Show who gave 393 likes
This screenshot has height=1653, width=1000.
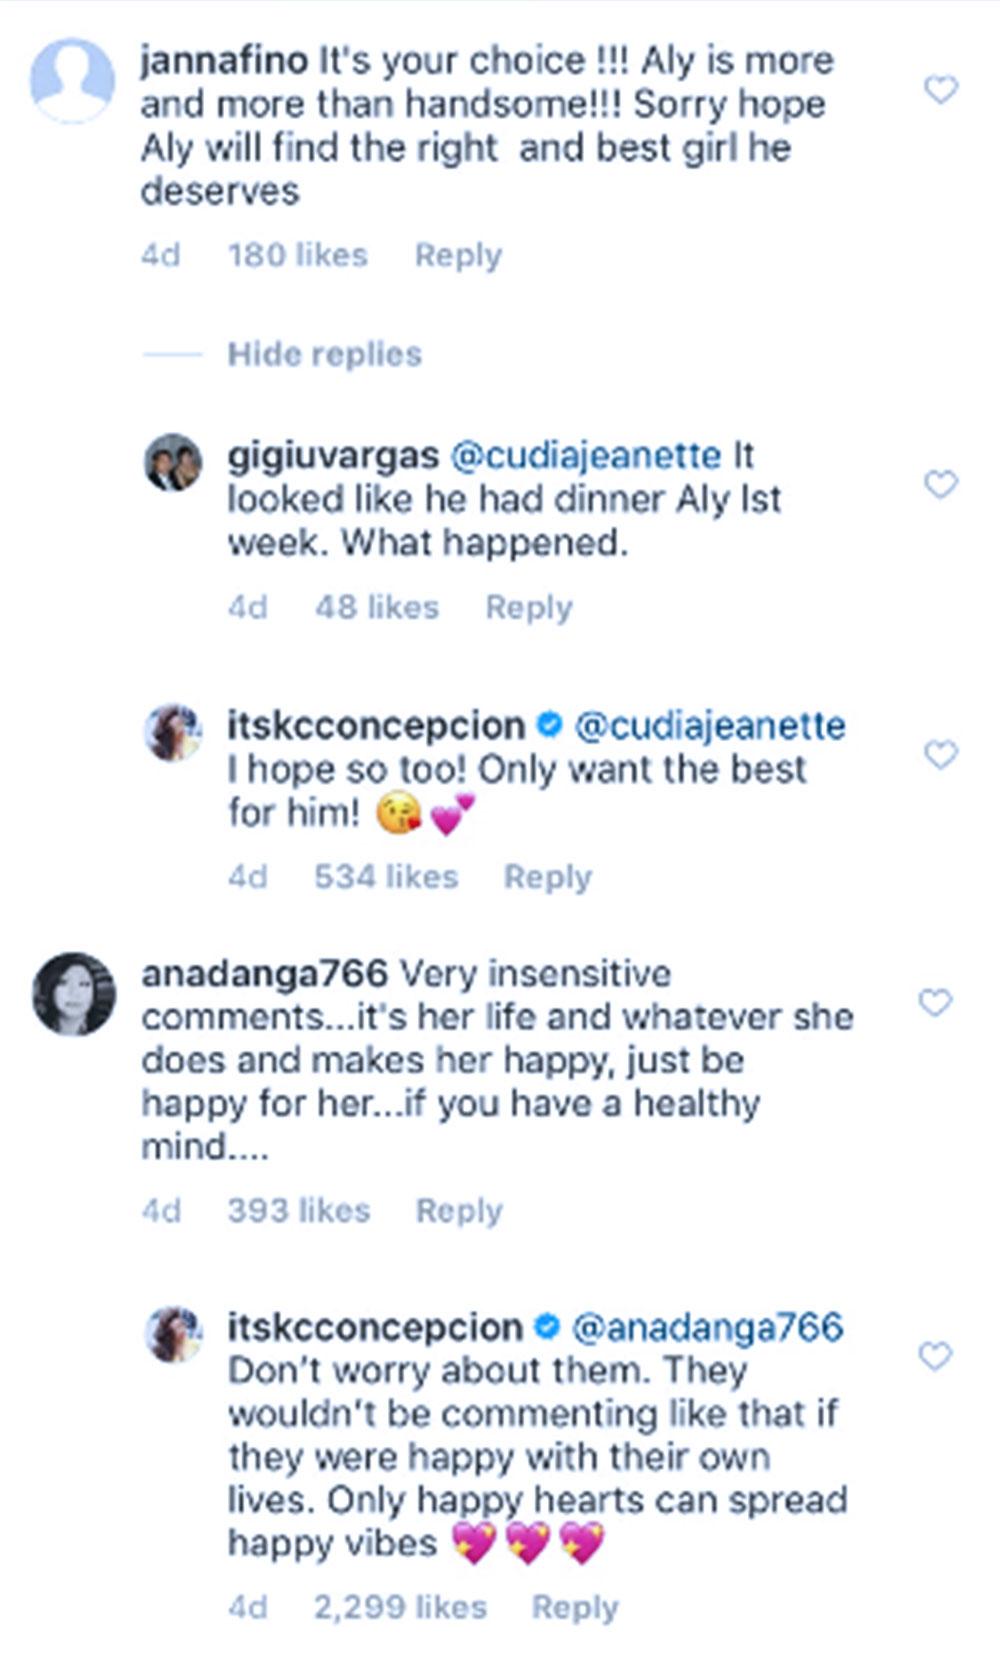pyautogui.click(x=299, y=1210)
